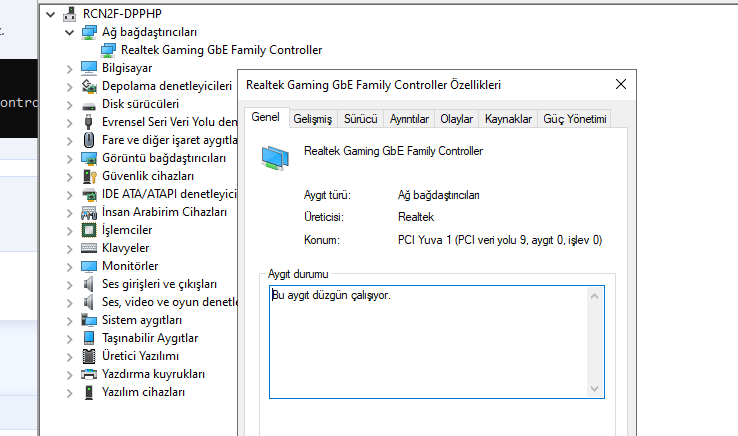Collapse the RCN2F-DPPHP root node
738x436 pixels.
50,14
